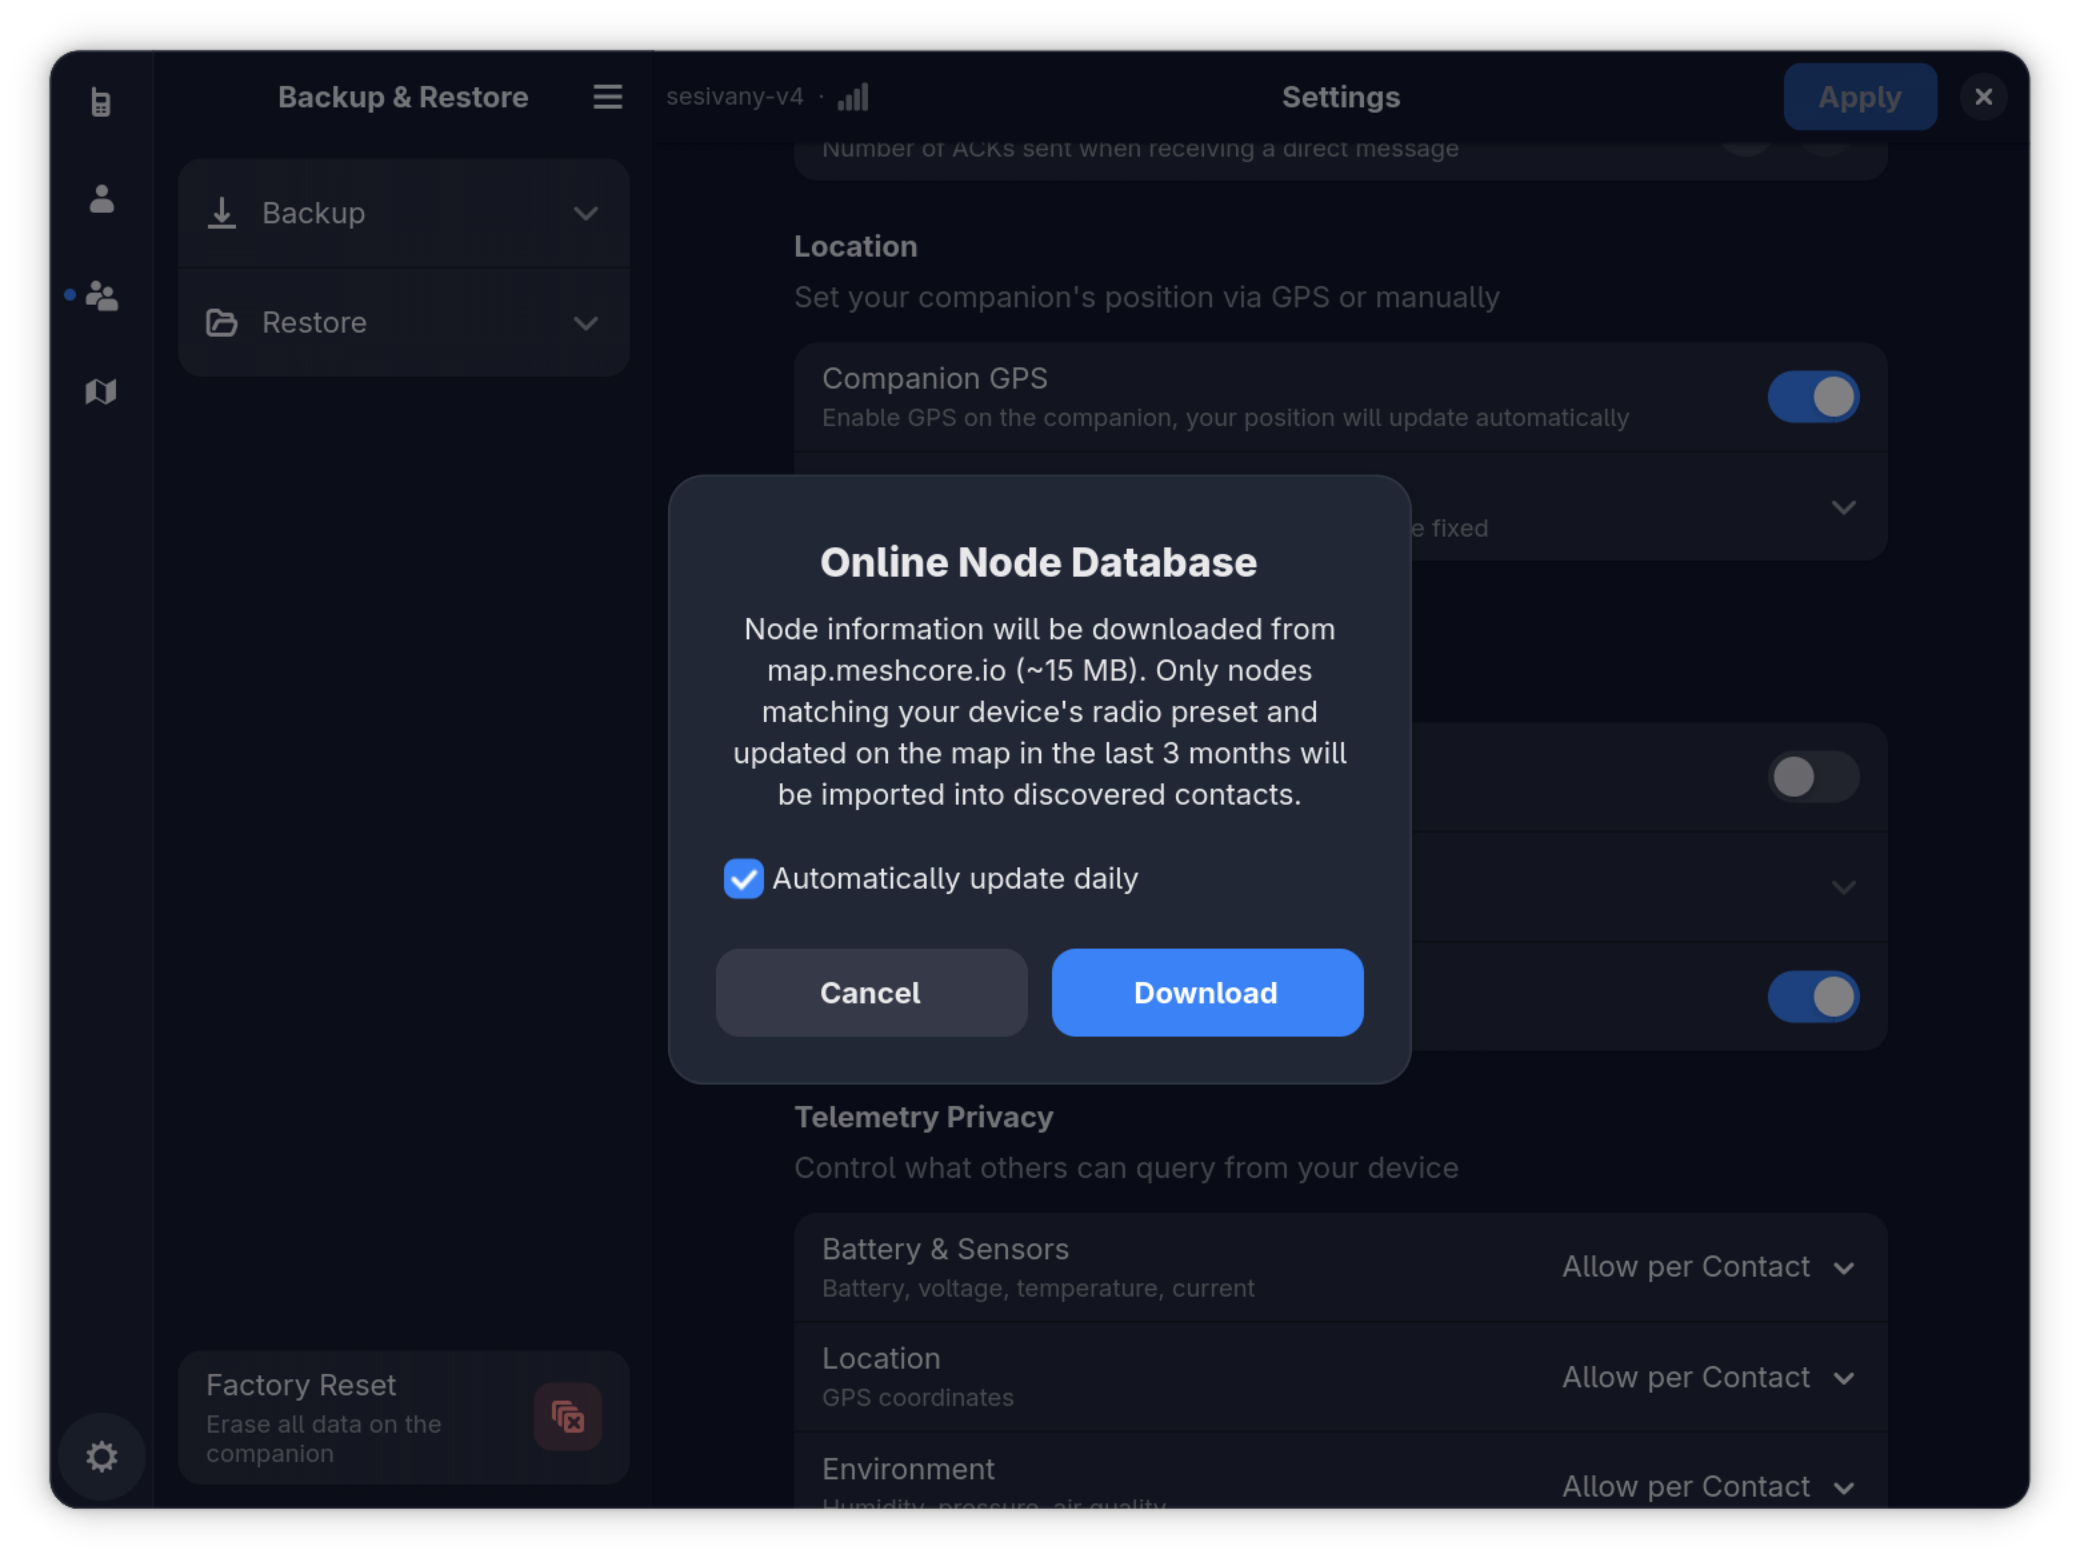Click the Cancel button
The image size is (2080, 1558).
click(x=871, y=992)
